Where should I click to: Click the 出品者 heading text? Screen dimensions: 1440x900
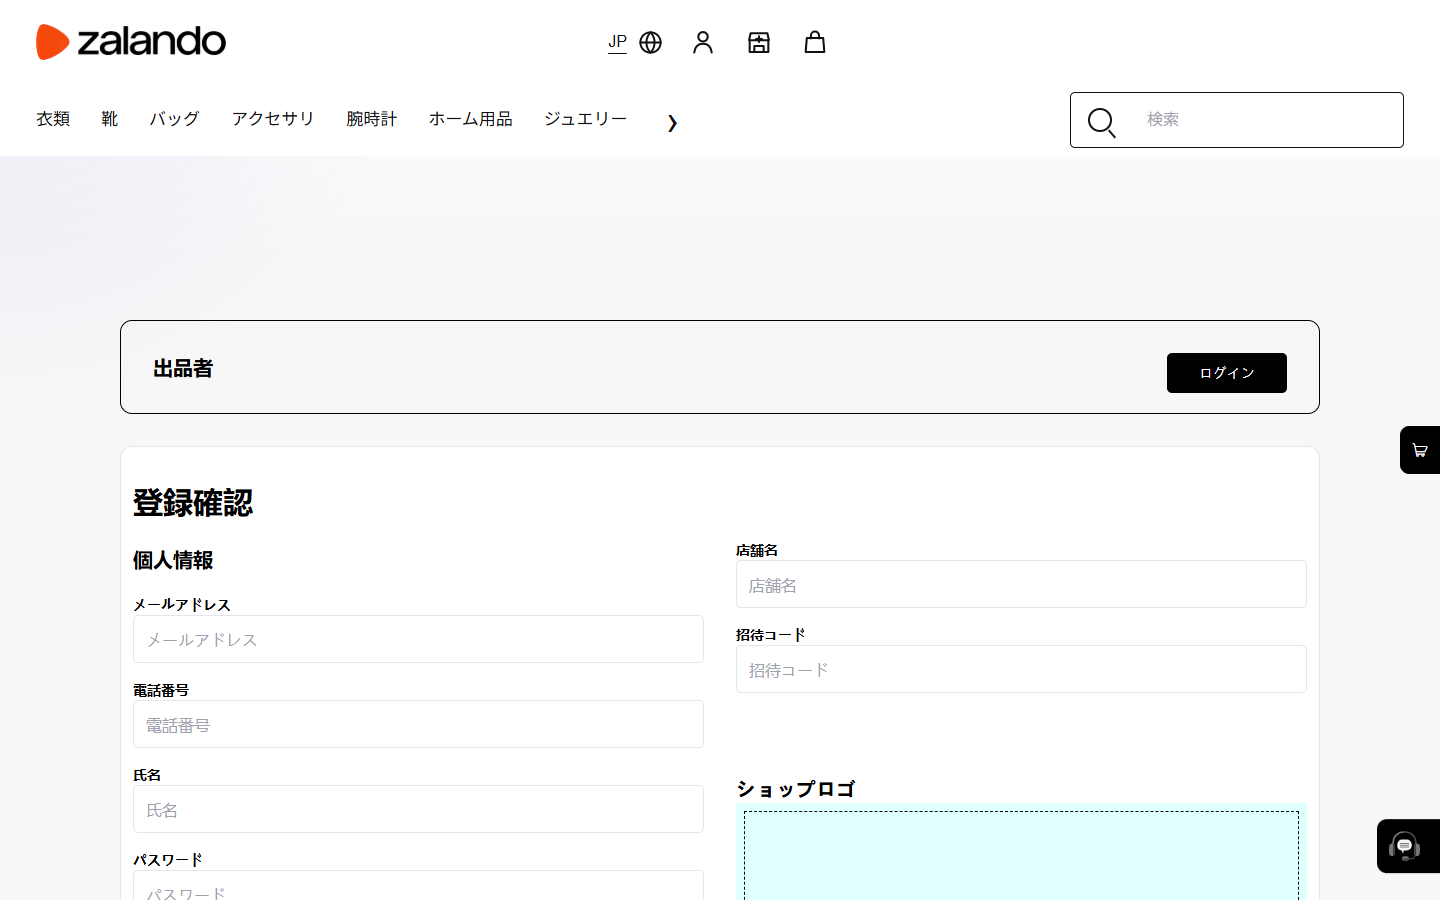point(183,368)
